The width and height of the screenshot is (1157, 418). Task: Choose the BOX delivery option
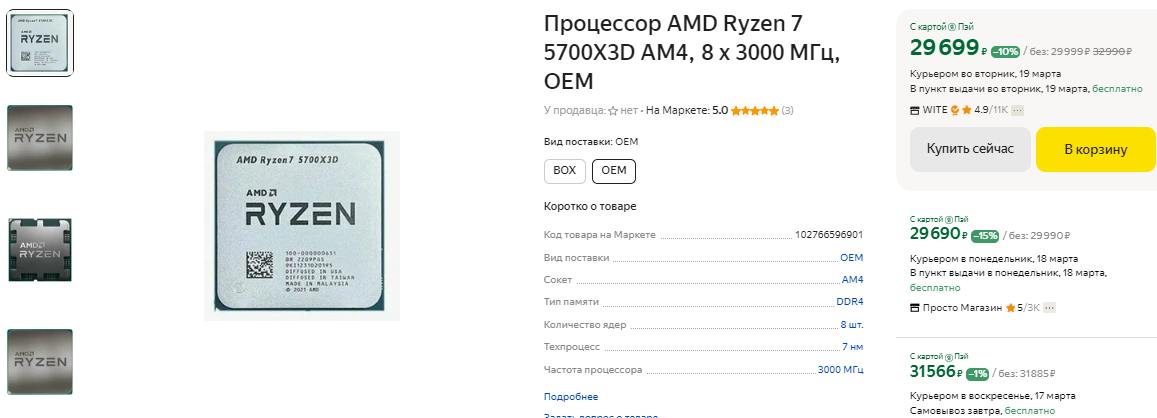[564, 171]
